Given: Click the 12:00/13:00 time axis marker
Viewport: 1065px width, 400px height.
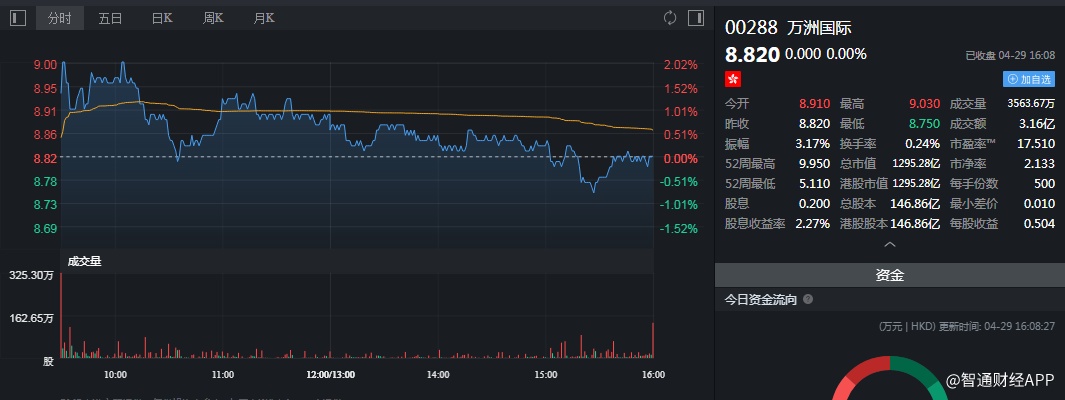Looking at the screenshot, I should (x=330, y=374).
